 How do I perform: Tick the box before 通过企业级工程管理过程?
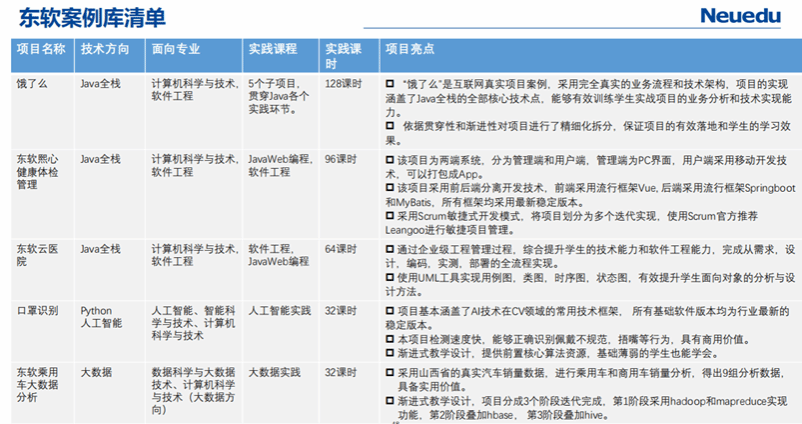click(390, 248)
